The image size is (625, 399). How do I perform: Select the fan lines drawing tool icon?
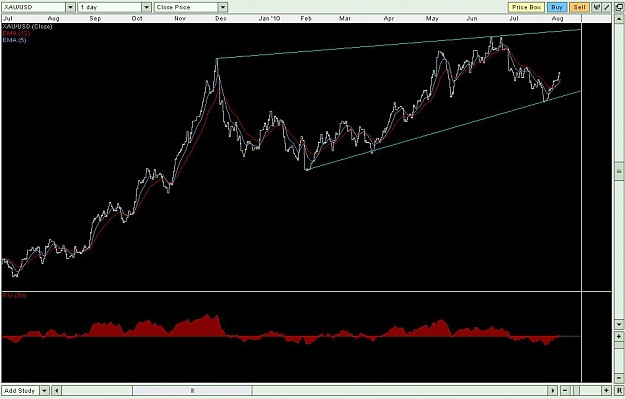[597, 7]
